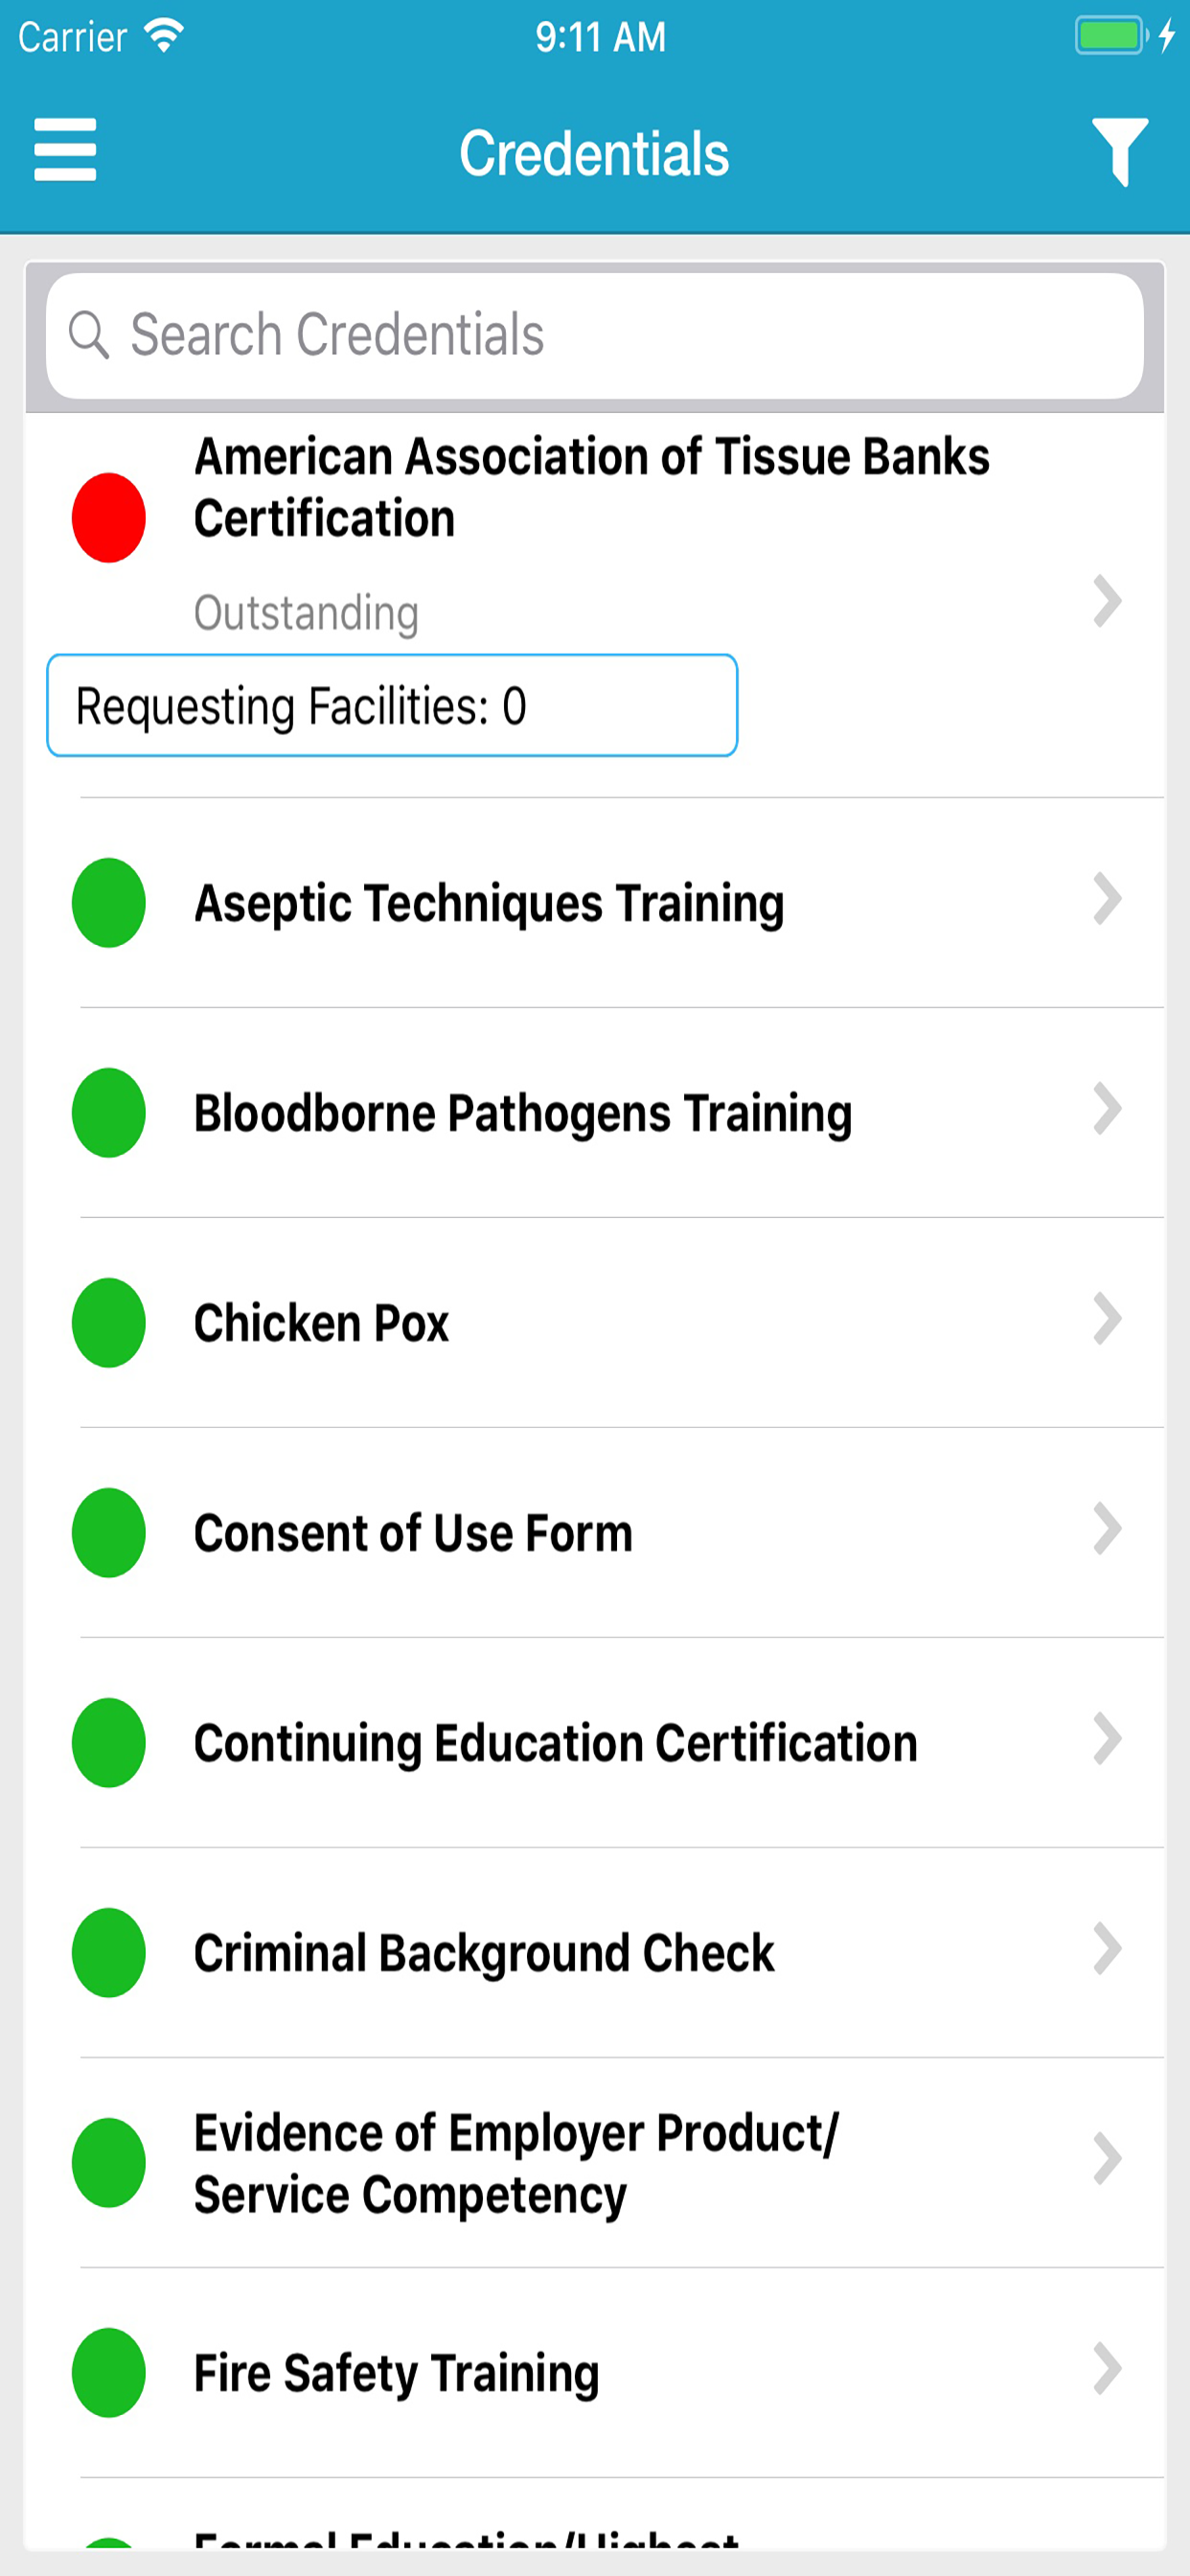Open Evidence of Employer Product/Service Competency
The image size is (1190, 2576).
pos(595,2163)
